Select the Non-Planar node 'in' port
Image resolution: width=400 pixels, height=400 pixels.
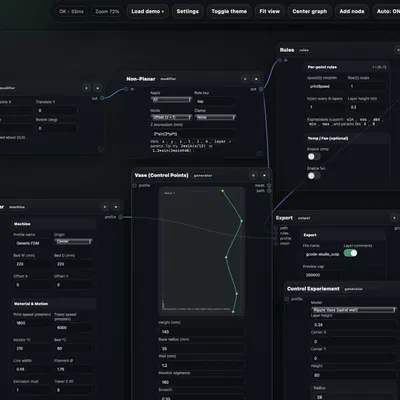click(126, 89)
